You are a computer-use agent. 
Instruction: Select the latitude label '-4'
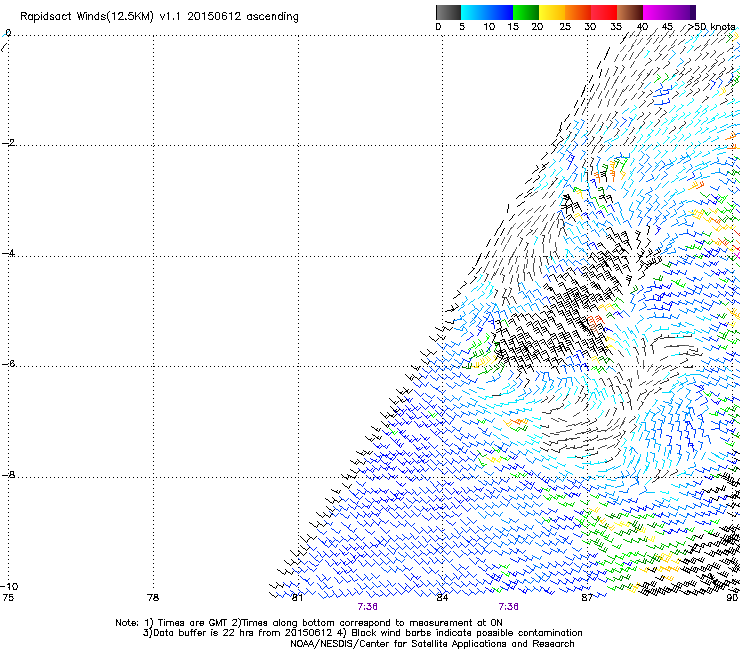pos(8,253)
